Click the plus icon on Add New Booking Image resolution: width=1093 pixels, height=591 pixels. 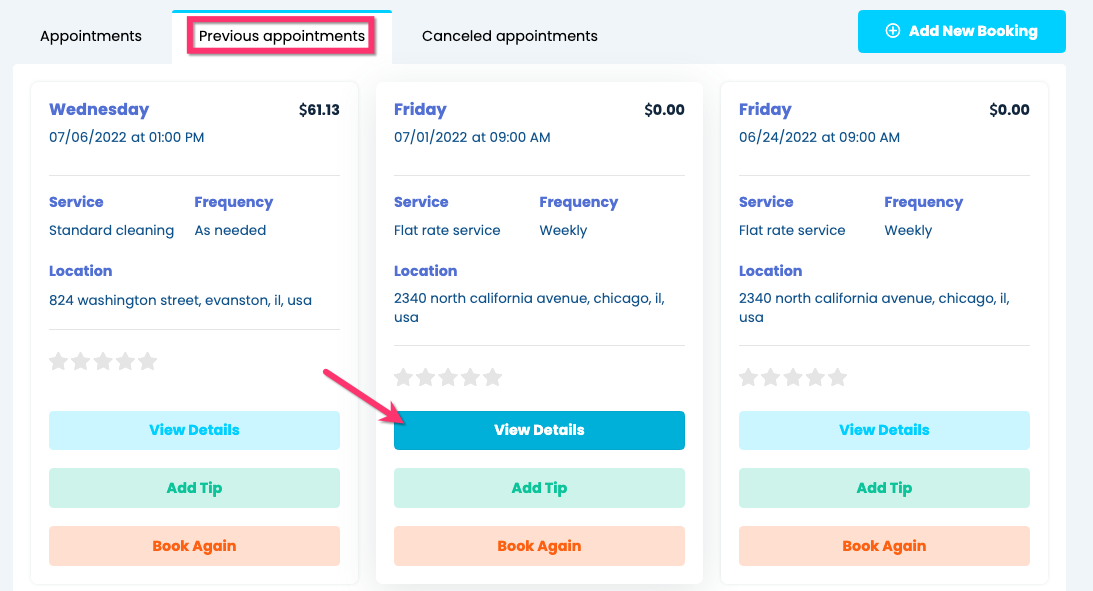[x=893, y=31]
